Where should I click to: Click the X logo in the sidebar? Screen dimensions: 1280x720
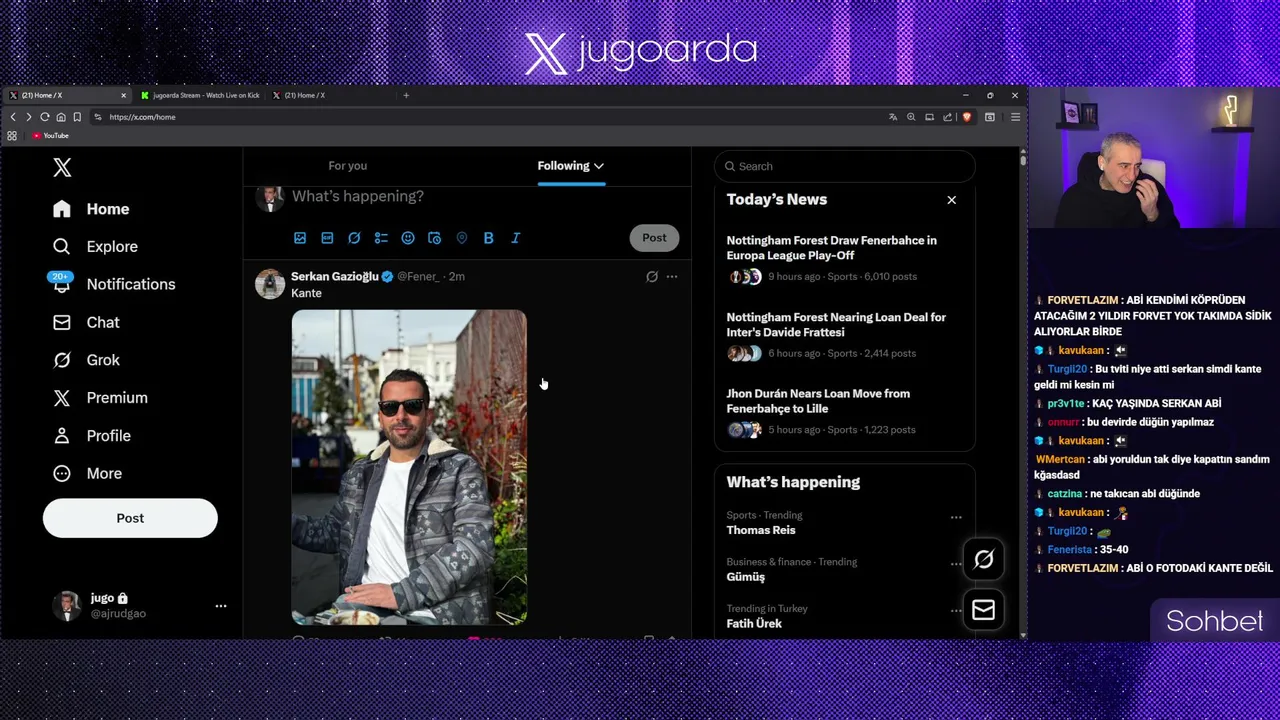62,168
